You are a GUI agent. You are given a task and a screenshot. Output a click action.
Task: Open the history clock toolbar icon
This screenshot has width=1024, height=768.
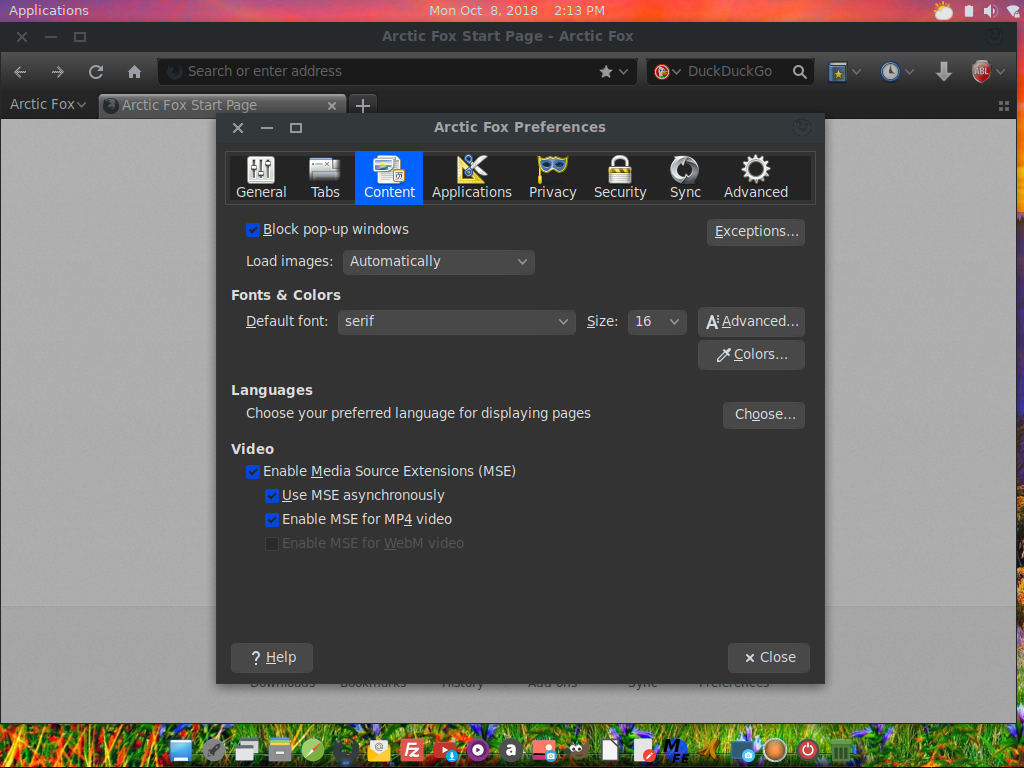(890, 72)
